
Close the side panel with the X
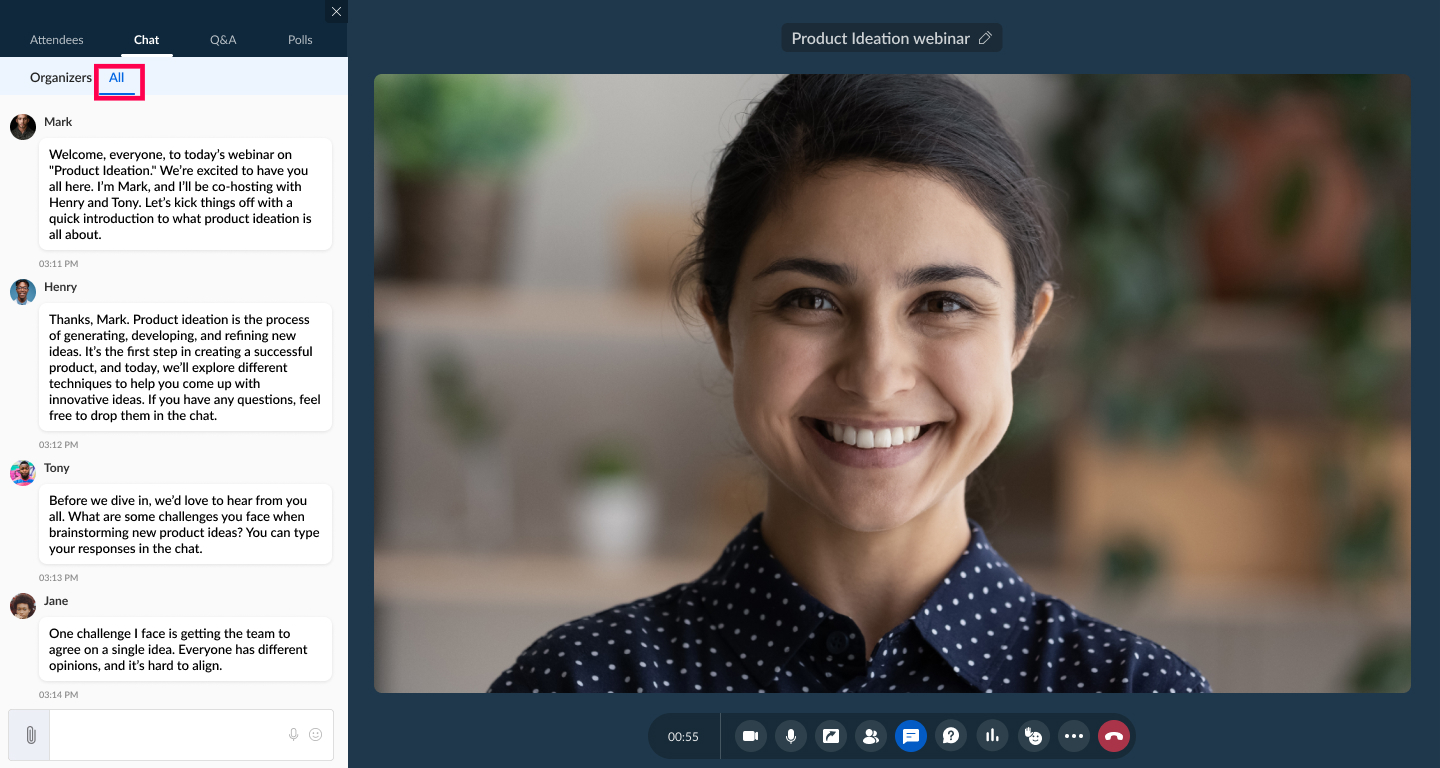click(x=336, y=12)
